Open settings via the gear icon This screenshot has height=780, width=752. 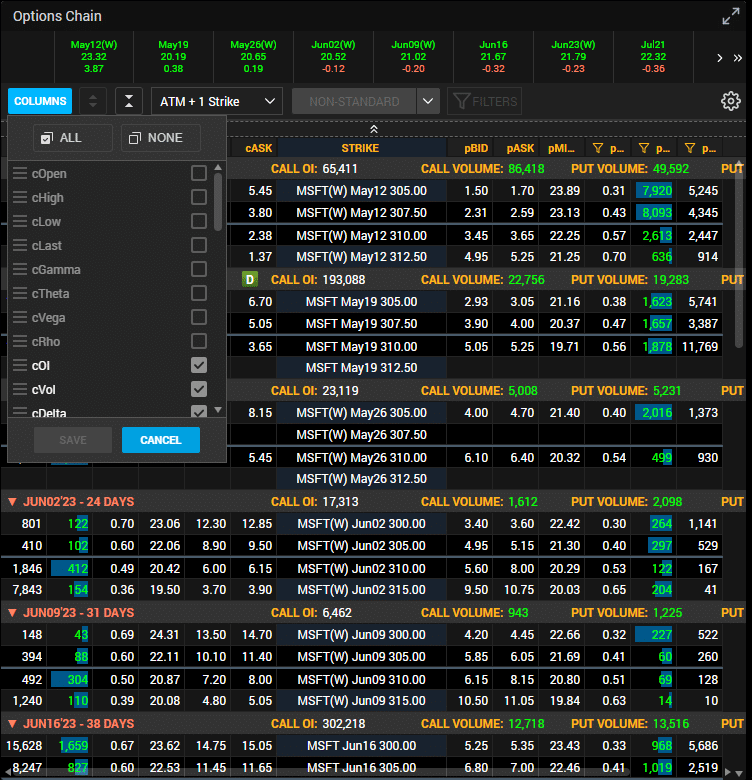click(x=731, y=101)
